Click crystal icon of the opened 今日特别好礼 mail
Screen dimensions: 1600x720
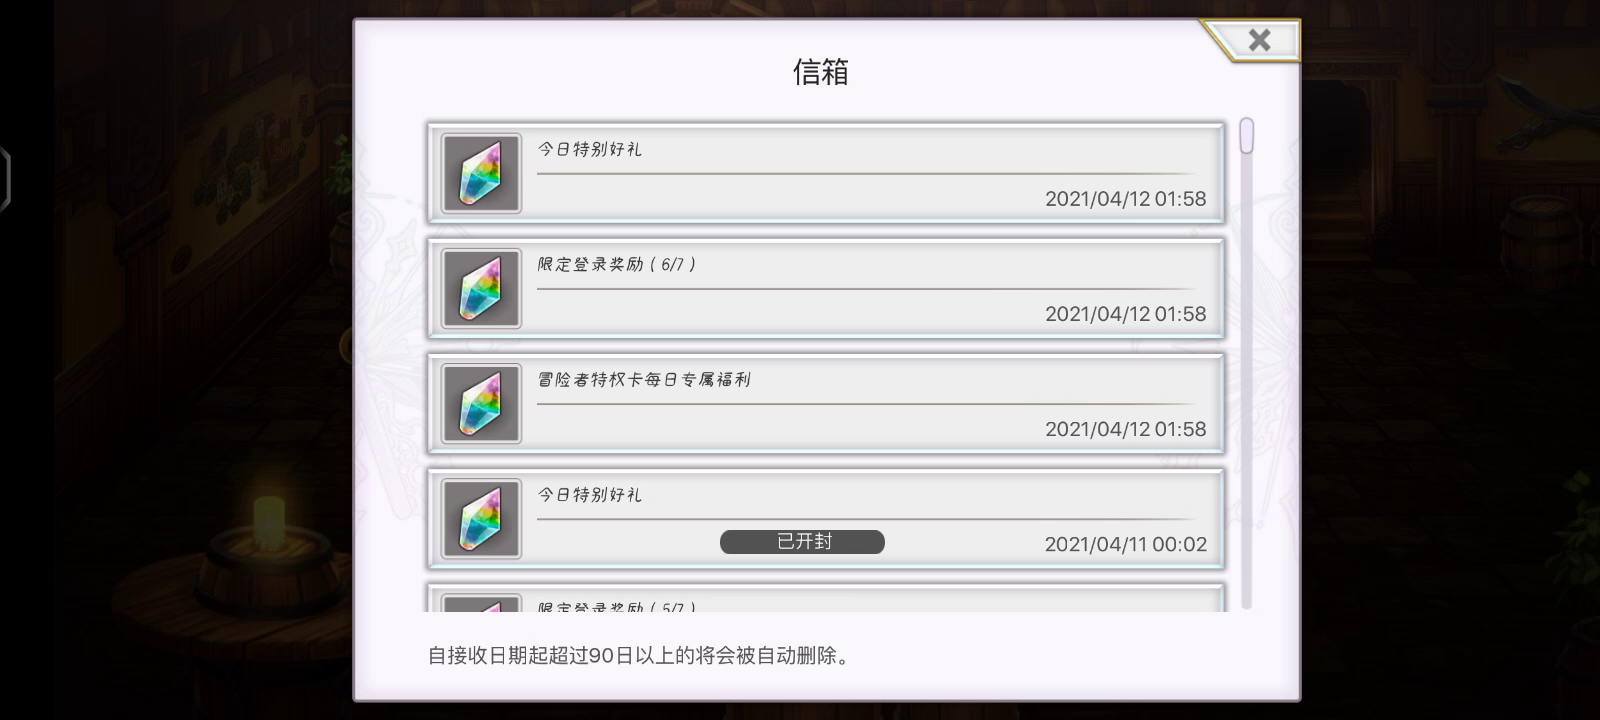[481, 518]
